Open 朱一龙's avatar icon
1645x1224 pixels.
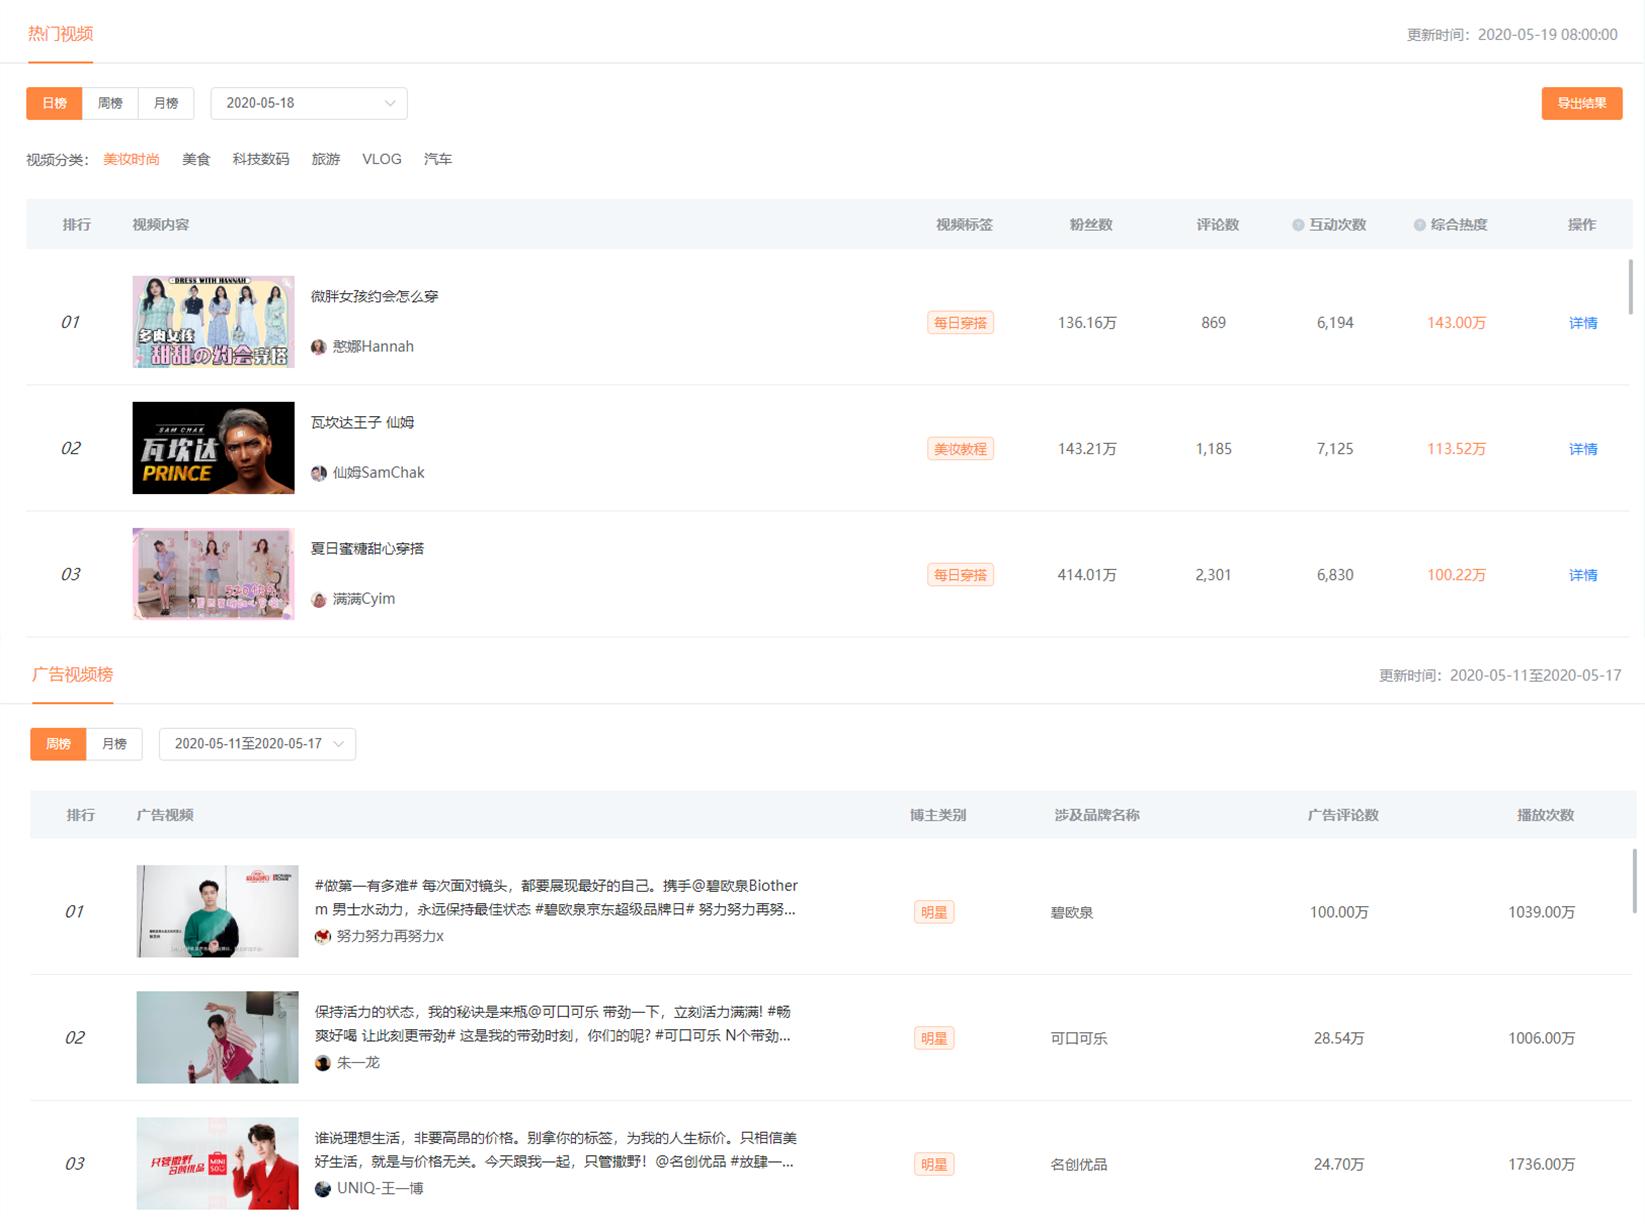click(321, 1063)
